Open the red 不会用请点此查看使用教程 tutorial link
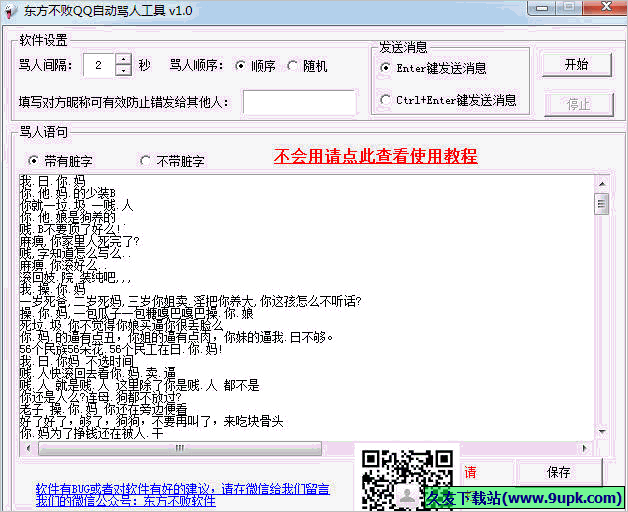The height and width of the screenshot is (512, 628). (x=376, y=156)
